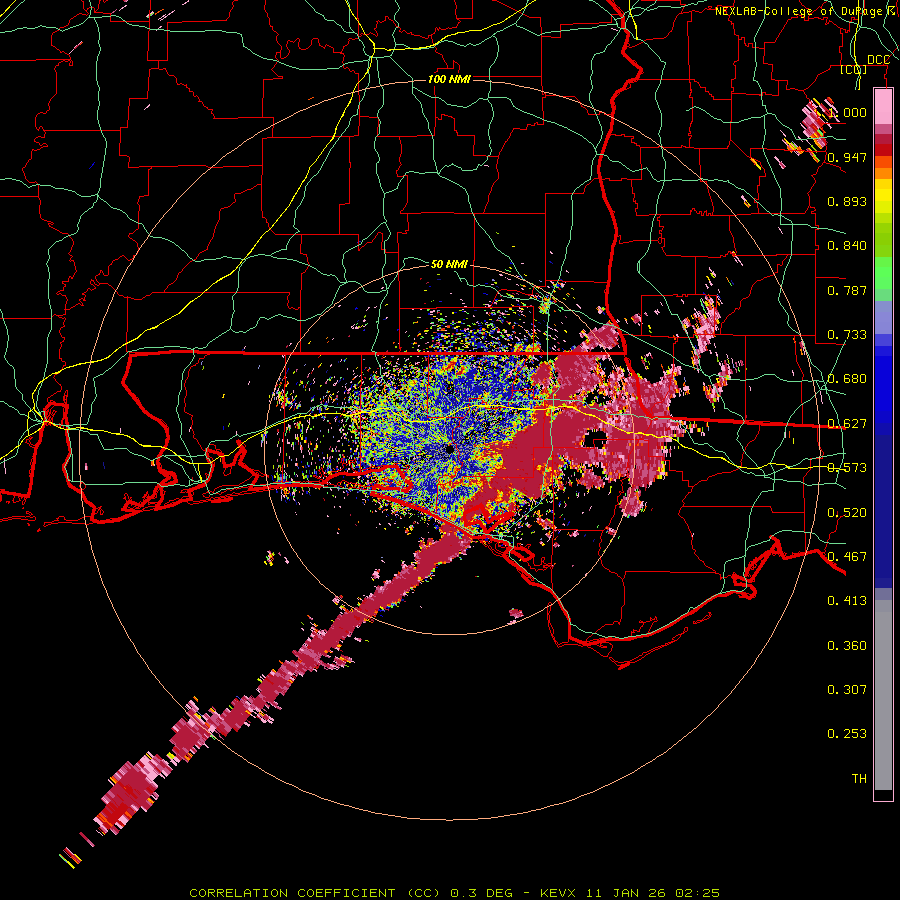Pick the periwinkle light-blue color bar segment

pyautogui.click(x=883, y=317)
